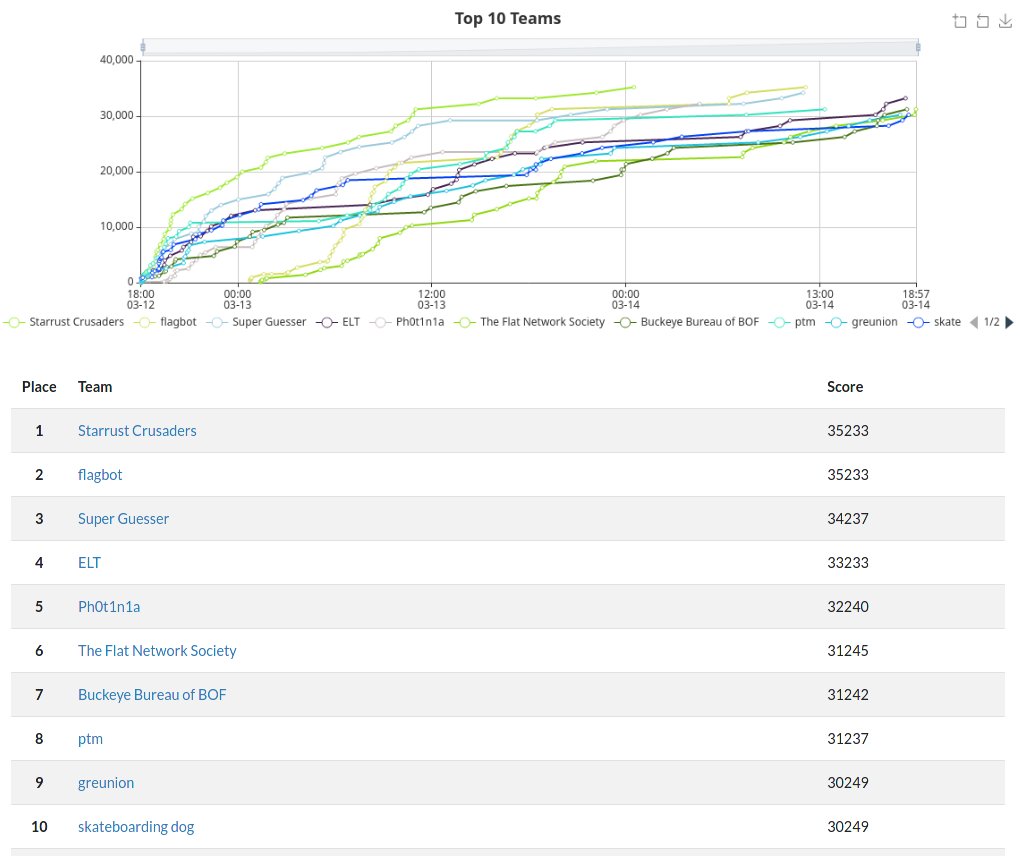This screenshot has height=856, width=1020.
Task: Open Super Guesser team link
Action: [124, 518]
